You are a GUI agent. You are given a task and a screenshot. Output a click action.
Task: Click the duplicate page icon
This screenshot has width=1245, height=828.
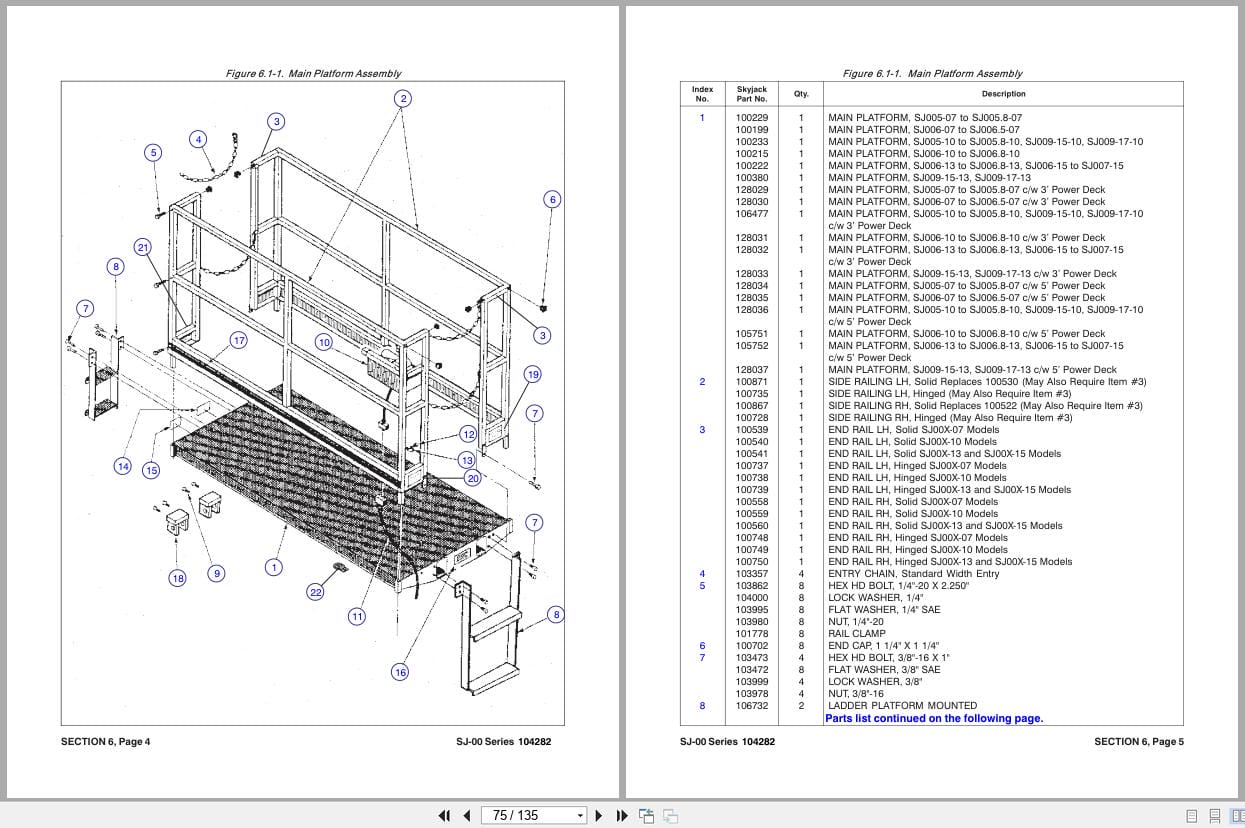click(670, 815)
